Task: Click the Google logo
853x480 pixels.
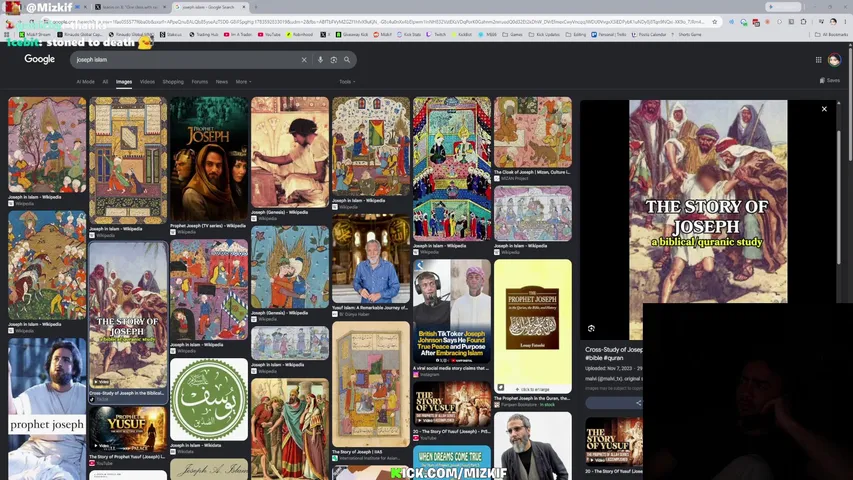Action: (39, 59)
